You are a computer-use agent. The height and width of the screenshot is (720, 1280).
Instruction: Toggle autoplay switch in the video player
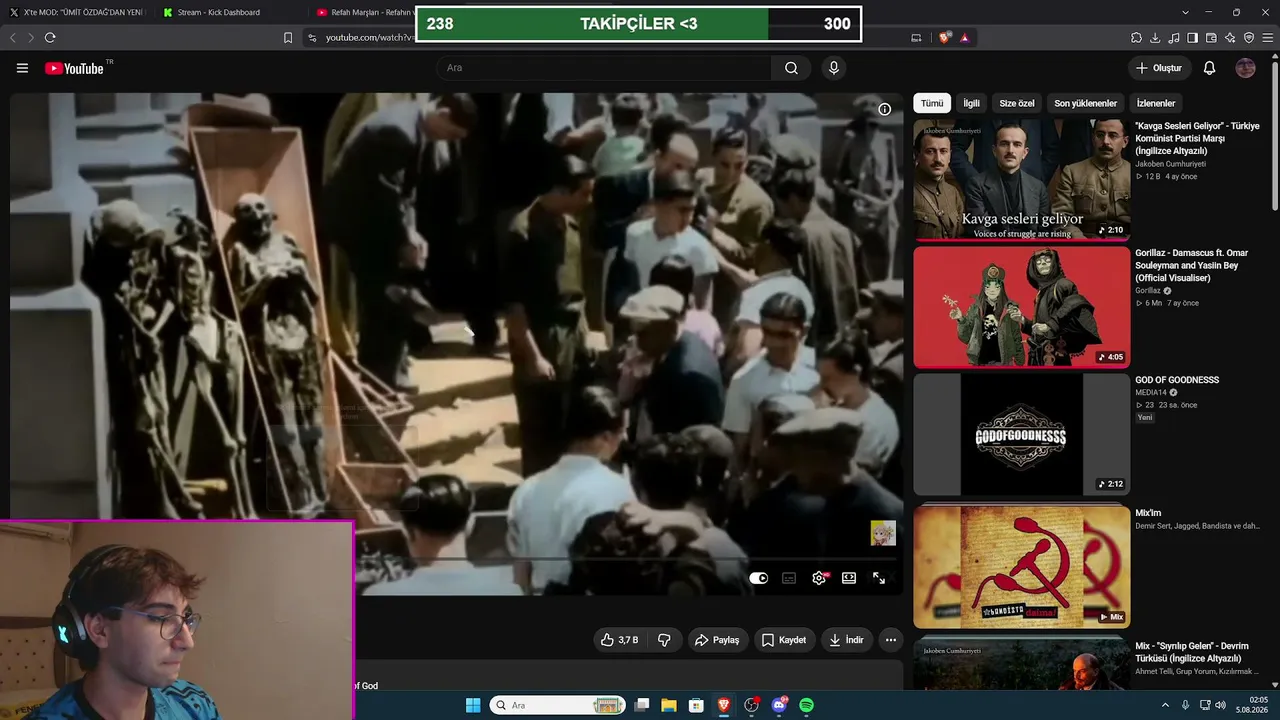click(x=759, y=578)
